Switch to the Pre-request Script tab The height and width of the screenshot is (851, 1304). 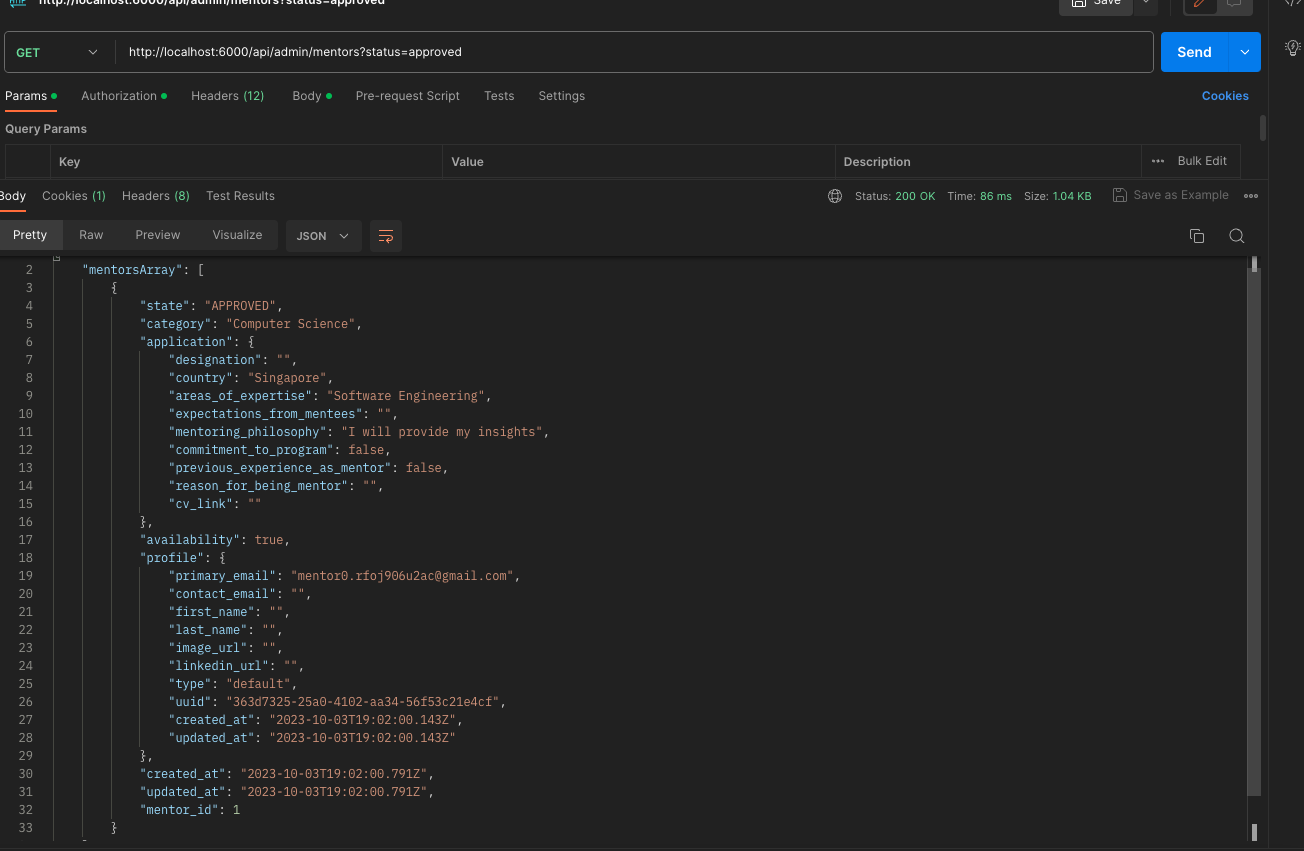[x=407, y=96]
